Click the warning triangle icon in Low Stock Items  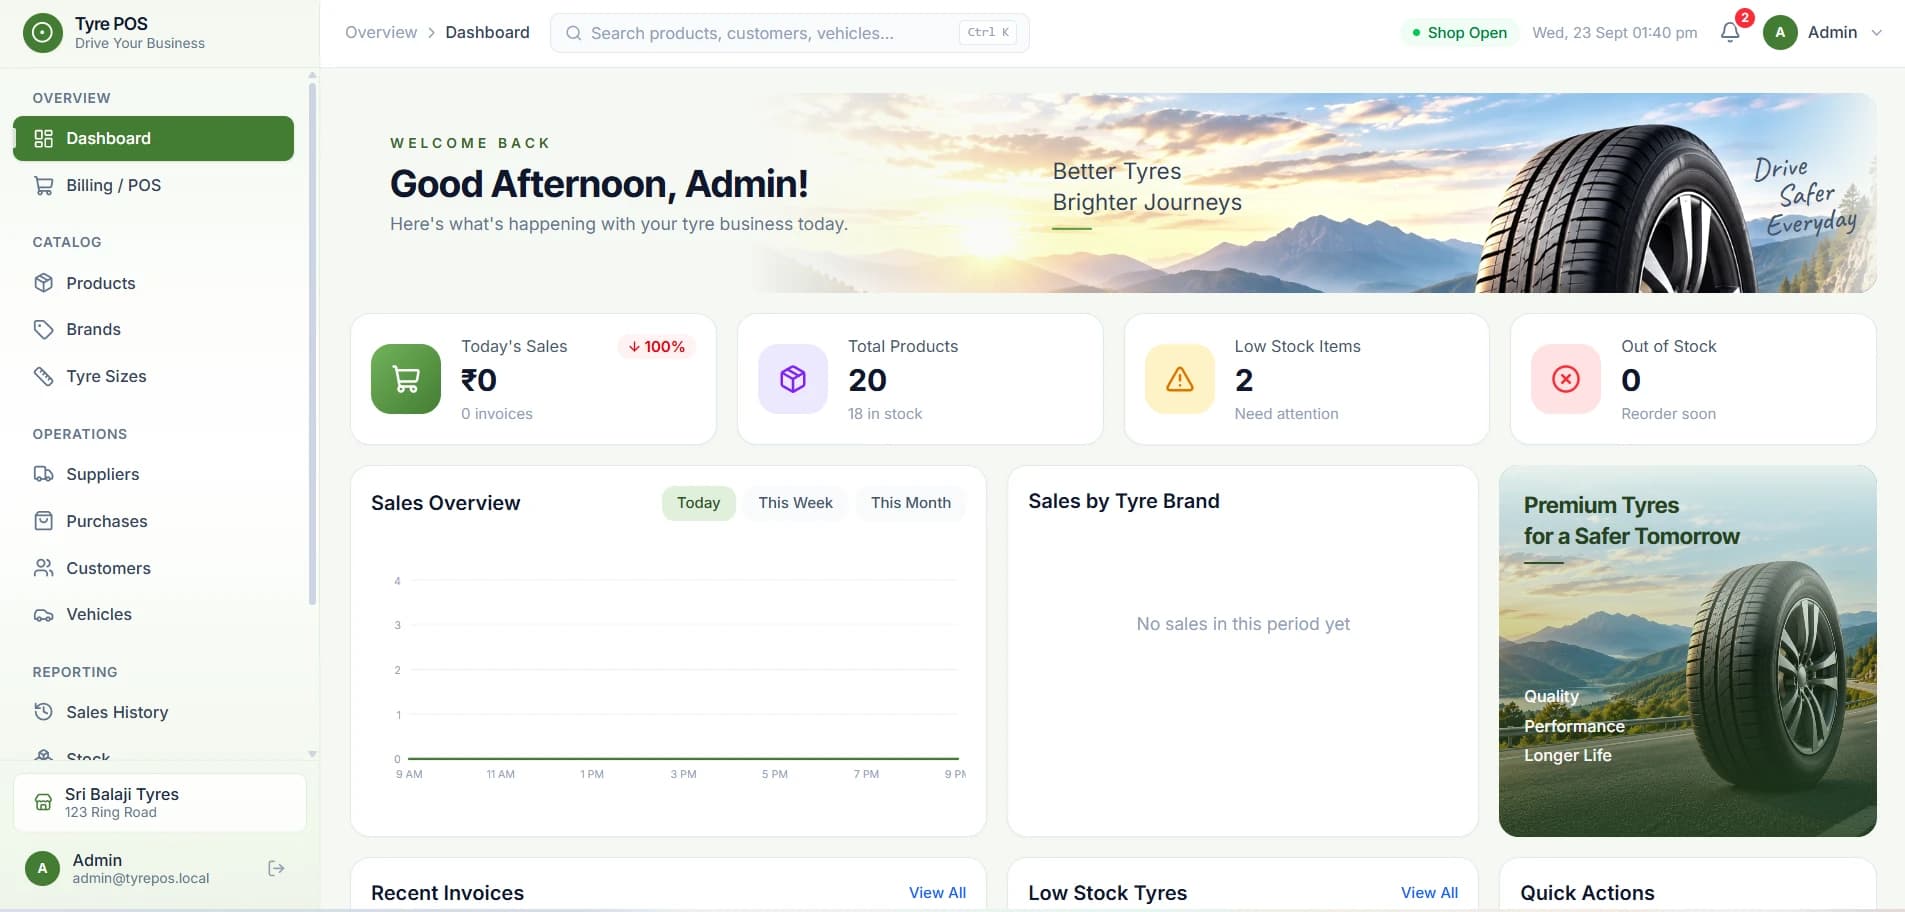coord(1180,379)
